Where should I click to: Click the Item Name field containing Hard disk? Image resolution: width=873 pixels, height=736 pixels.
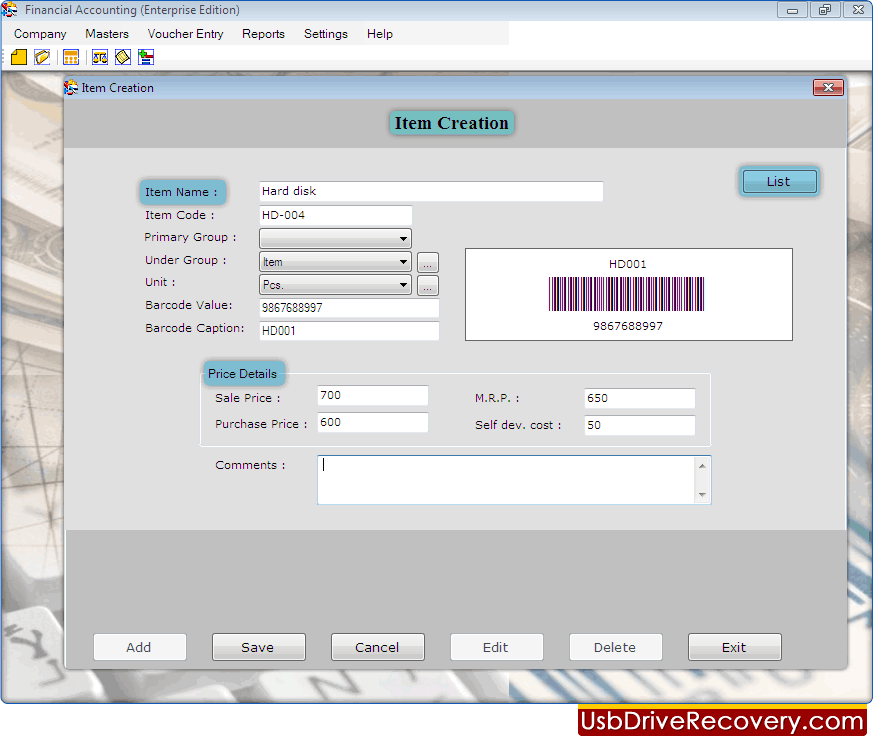pyautogui.click(x=431, y=192)
